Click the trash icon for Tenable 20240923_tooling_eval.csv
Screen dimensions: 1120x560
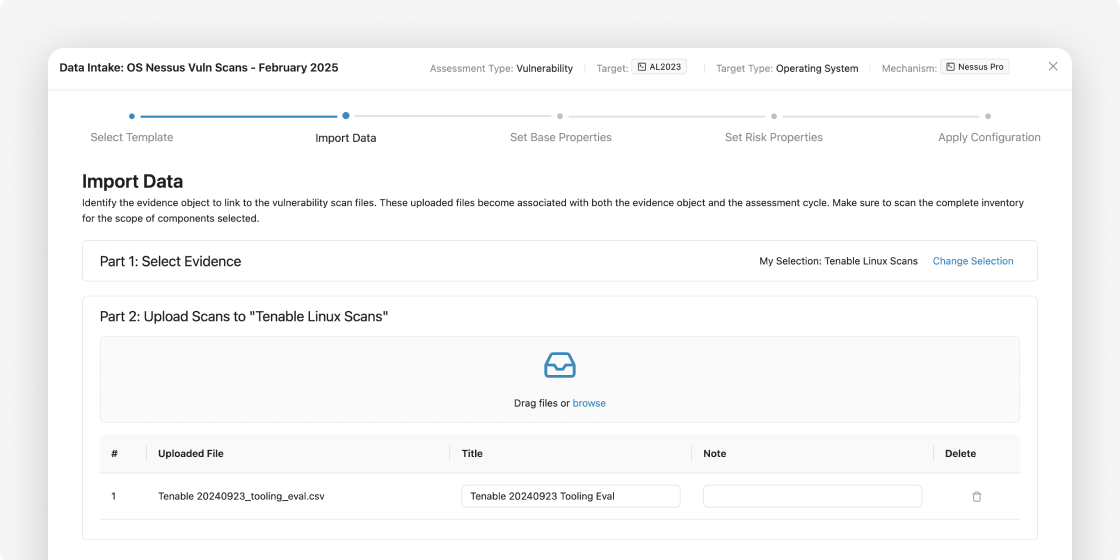coord(976,496)
